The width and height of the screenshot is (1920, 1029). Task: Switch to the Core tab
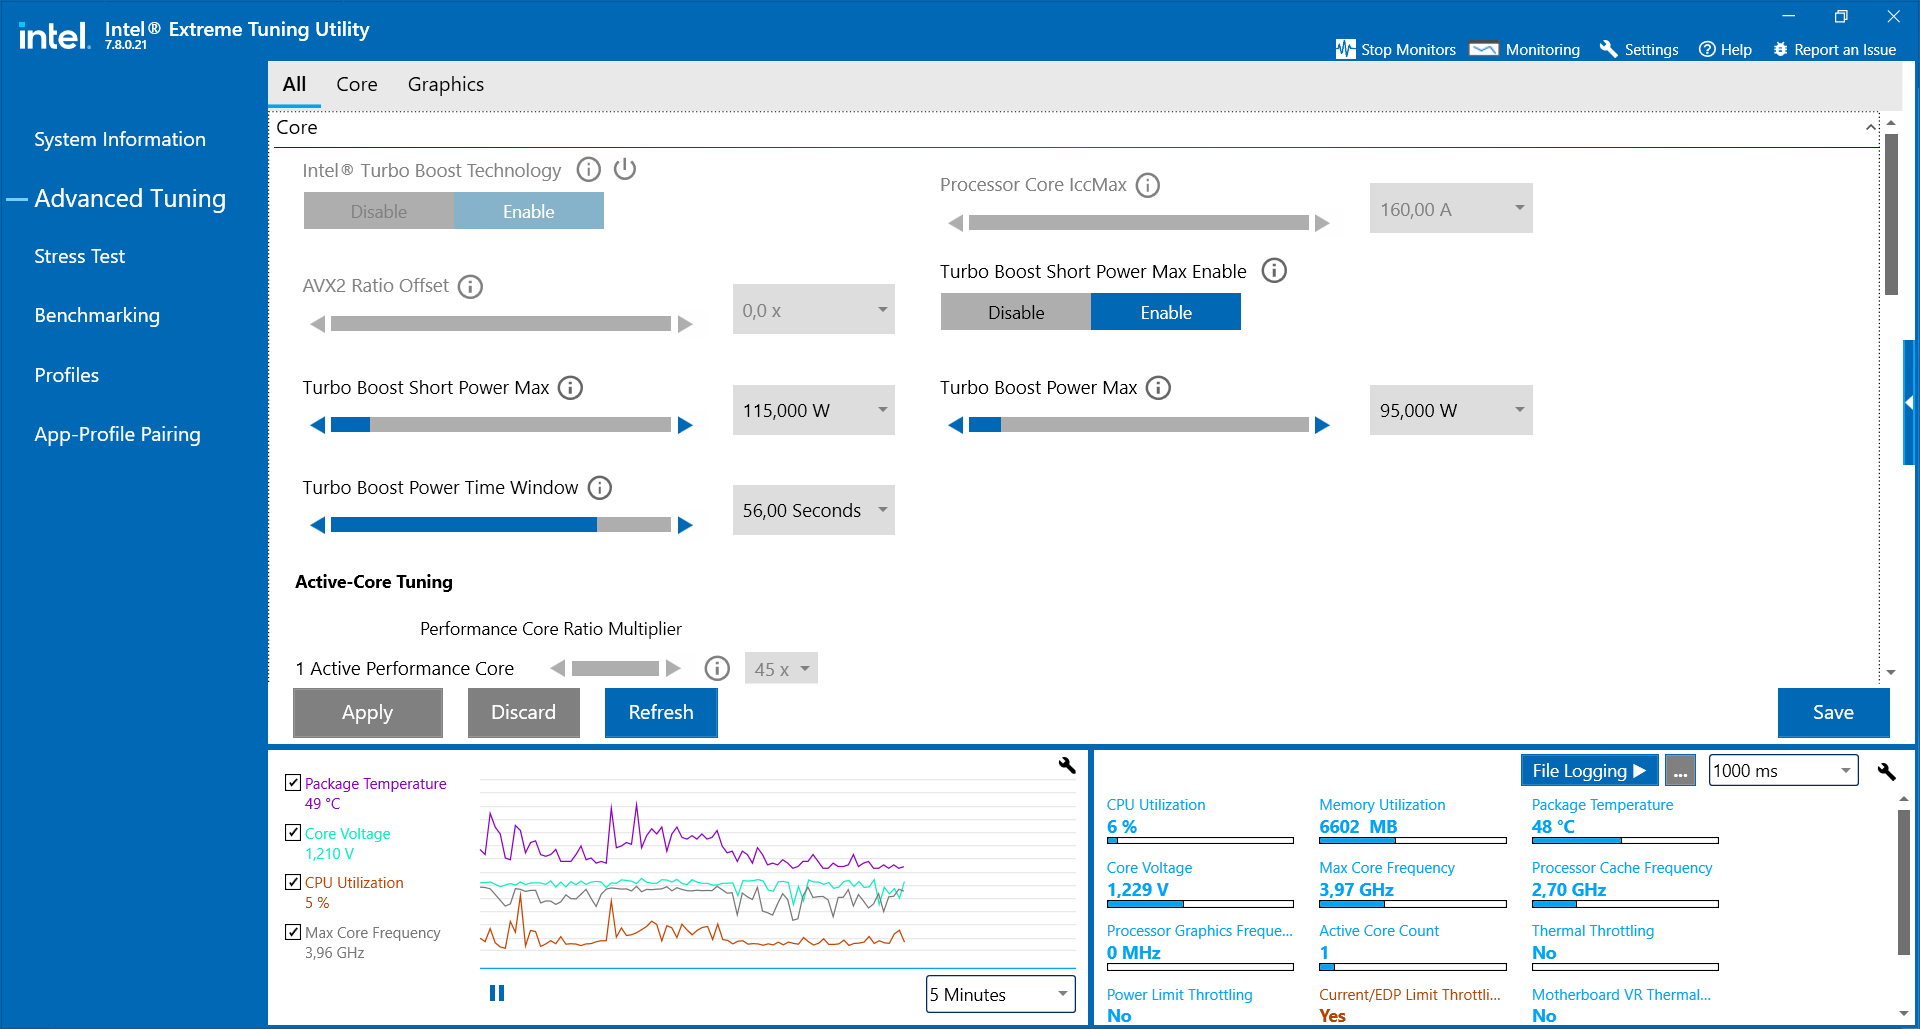[357, 84]
